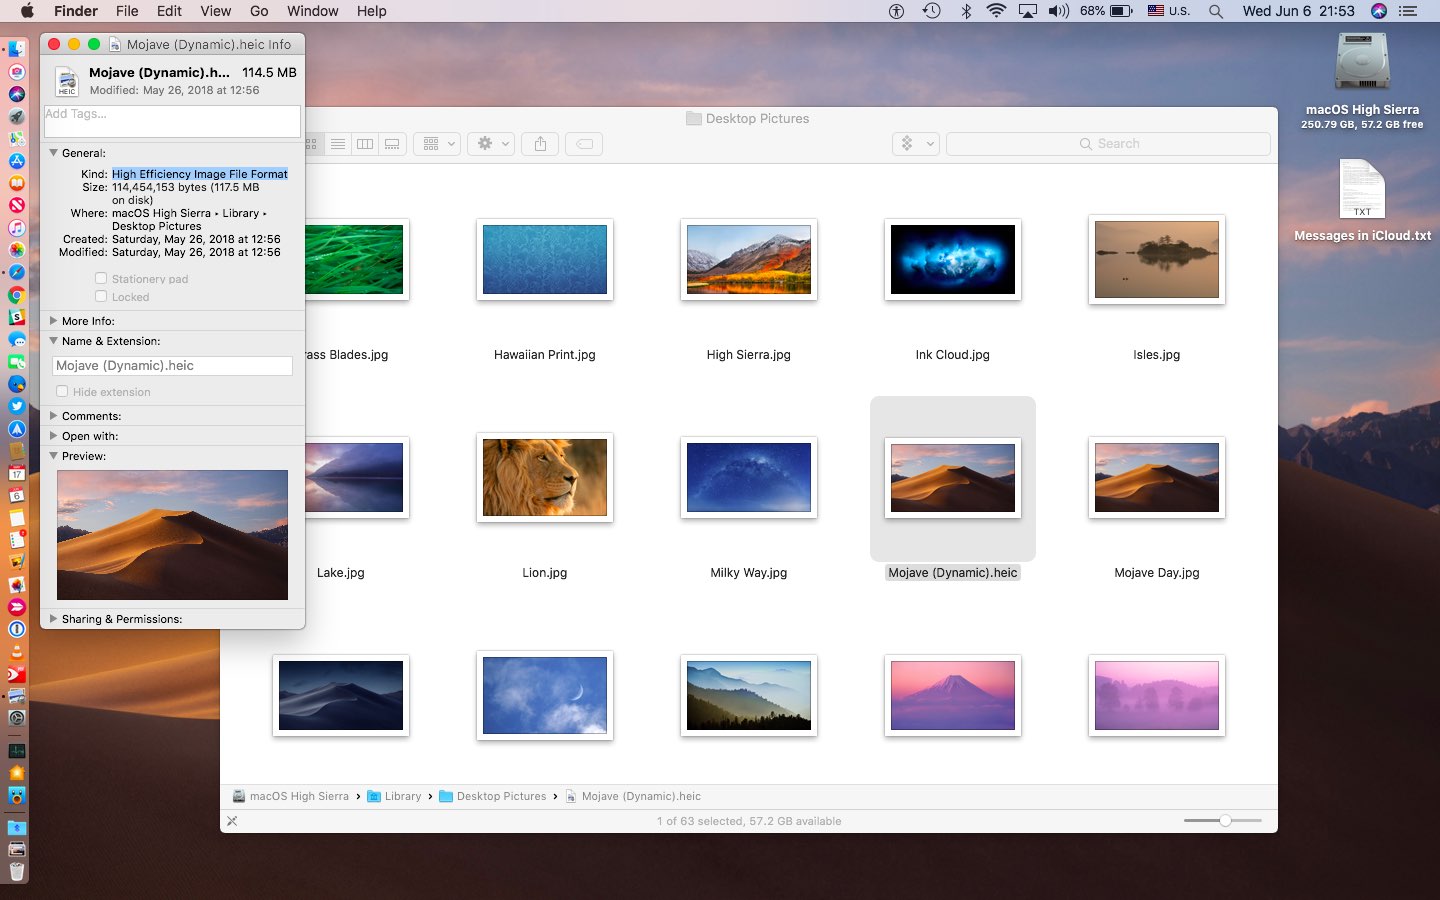Click the Share toolbar button
This screenshot has height=900, width=1440.
tap(540, 144)
